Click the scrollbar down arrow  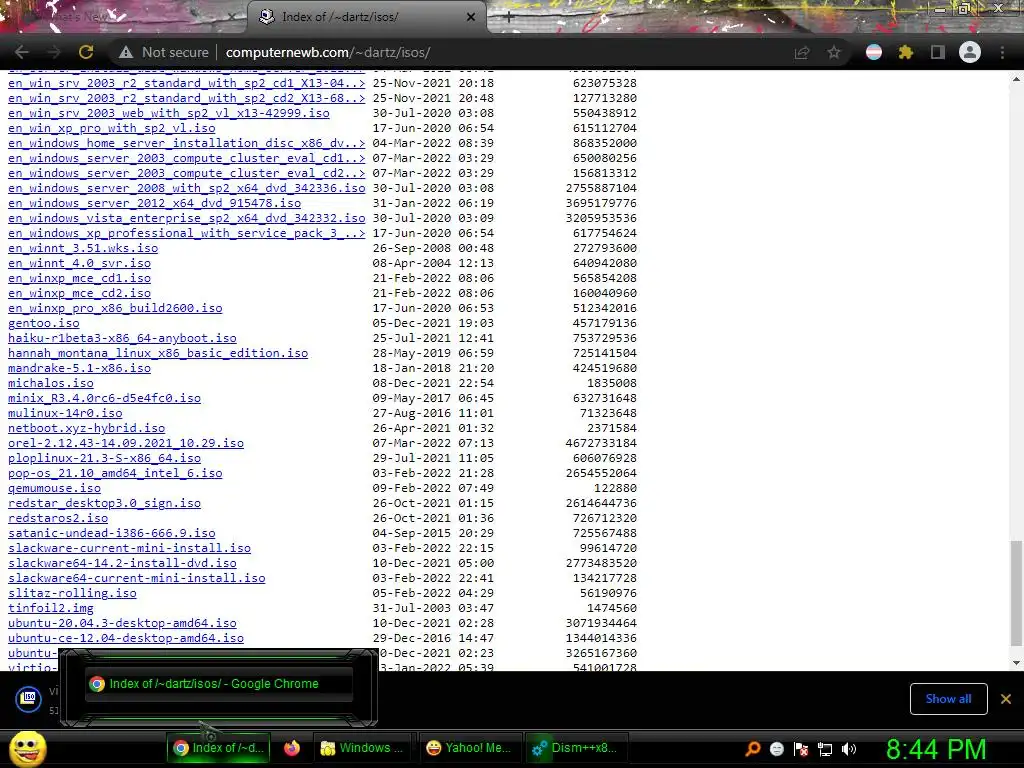[x=1016, y=663]
